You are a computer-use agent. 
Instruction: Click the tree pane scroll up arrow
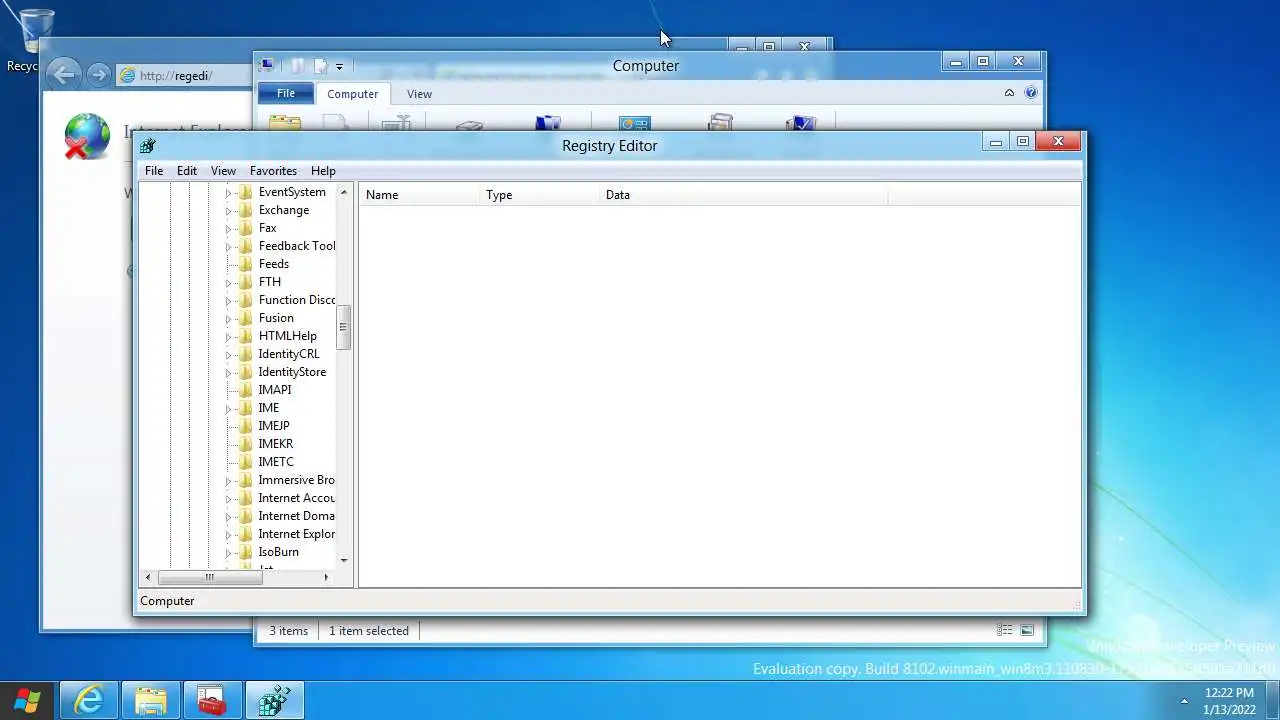pyautogui.click(x=344, y=192)
